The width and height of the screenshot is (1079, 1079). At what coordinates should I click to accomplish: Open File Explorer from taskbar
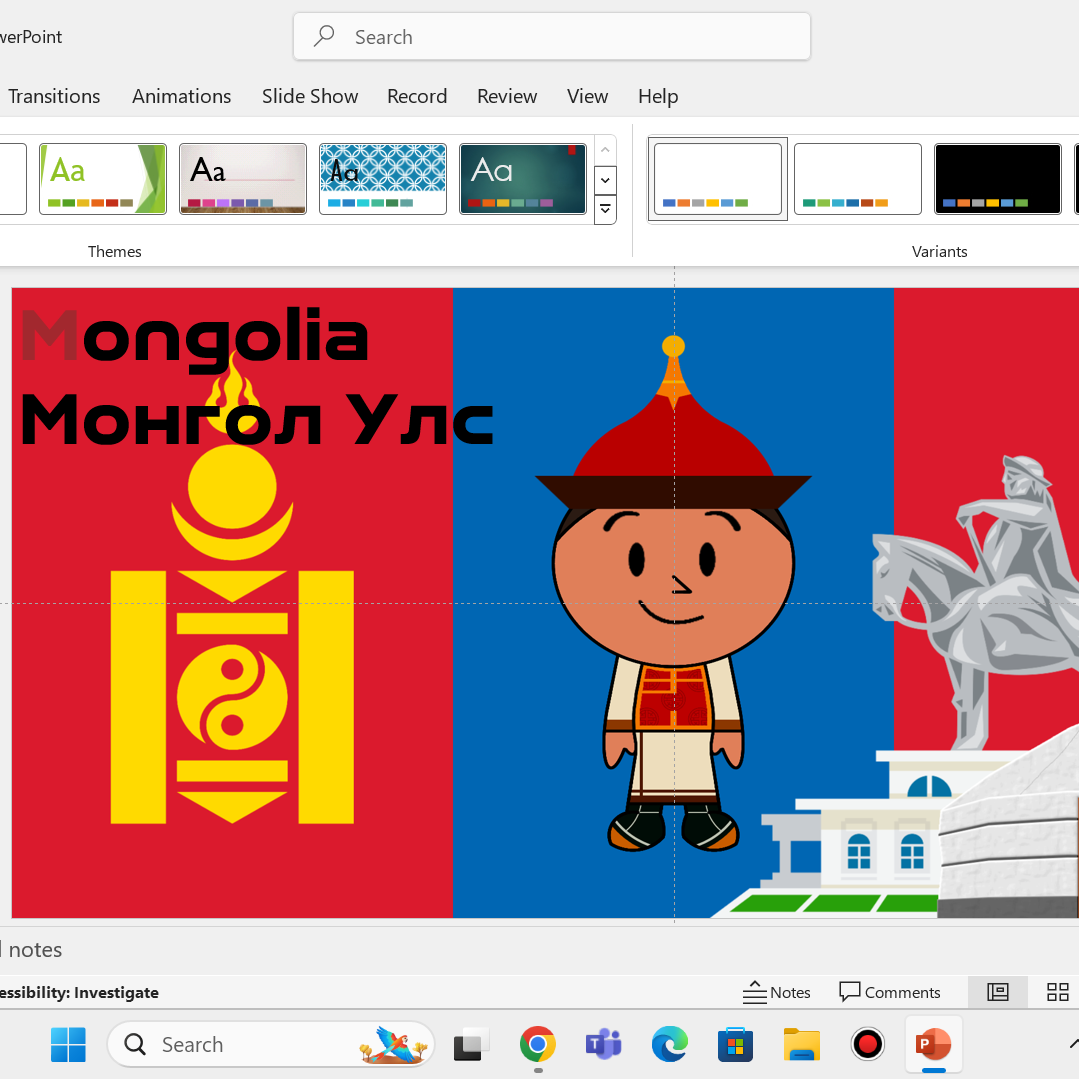801,1045
